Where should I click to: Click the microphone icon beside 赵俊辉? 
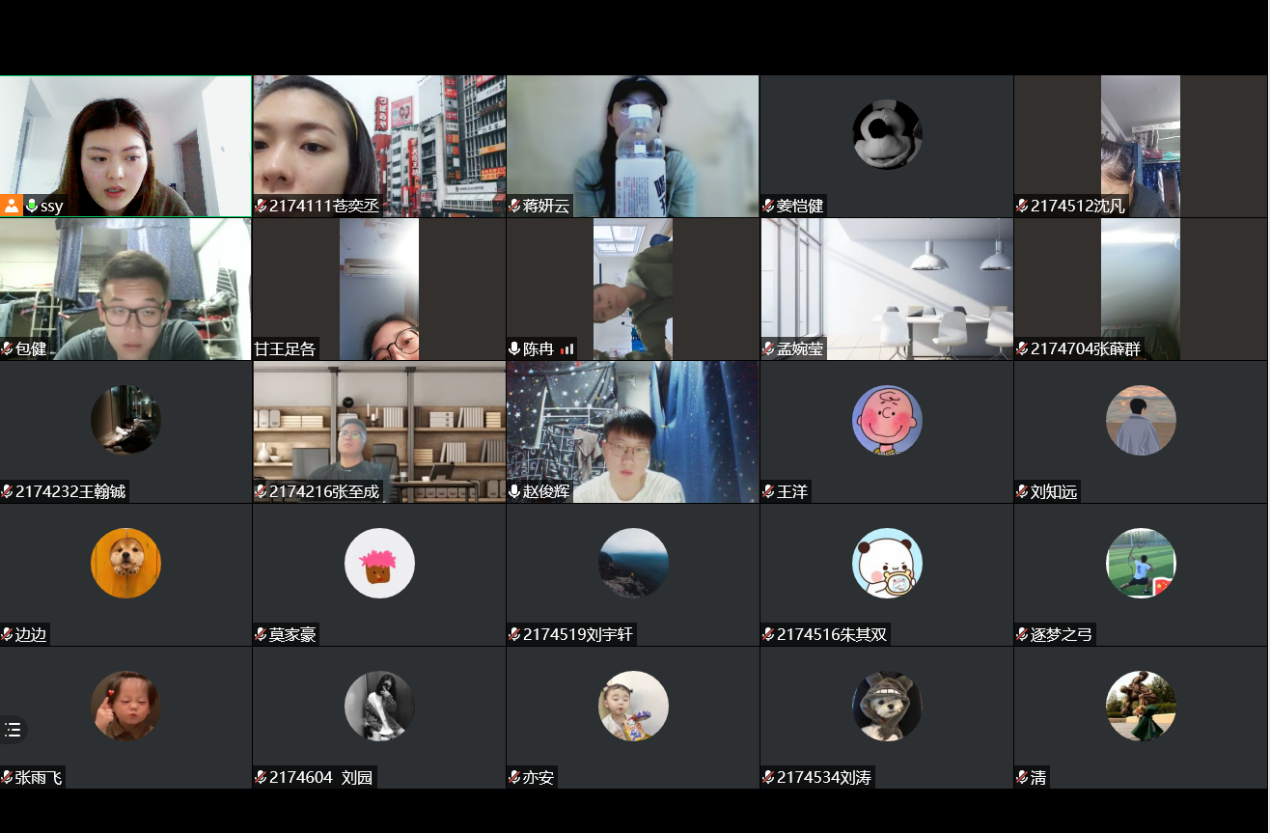click(x=515, y=492)
